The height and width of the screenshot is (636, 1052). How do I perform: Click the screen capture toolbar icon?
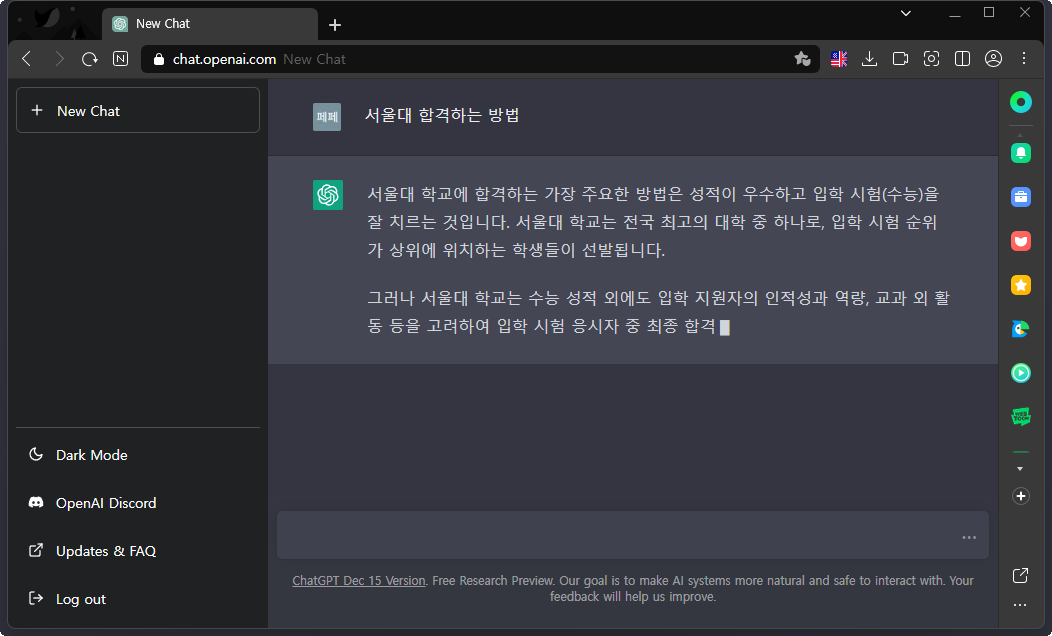pyautogui.click(x=931, y=59)
